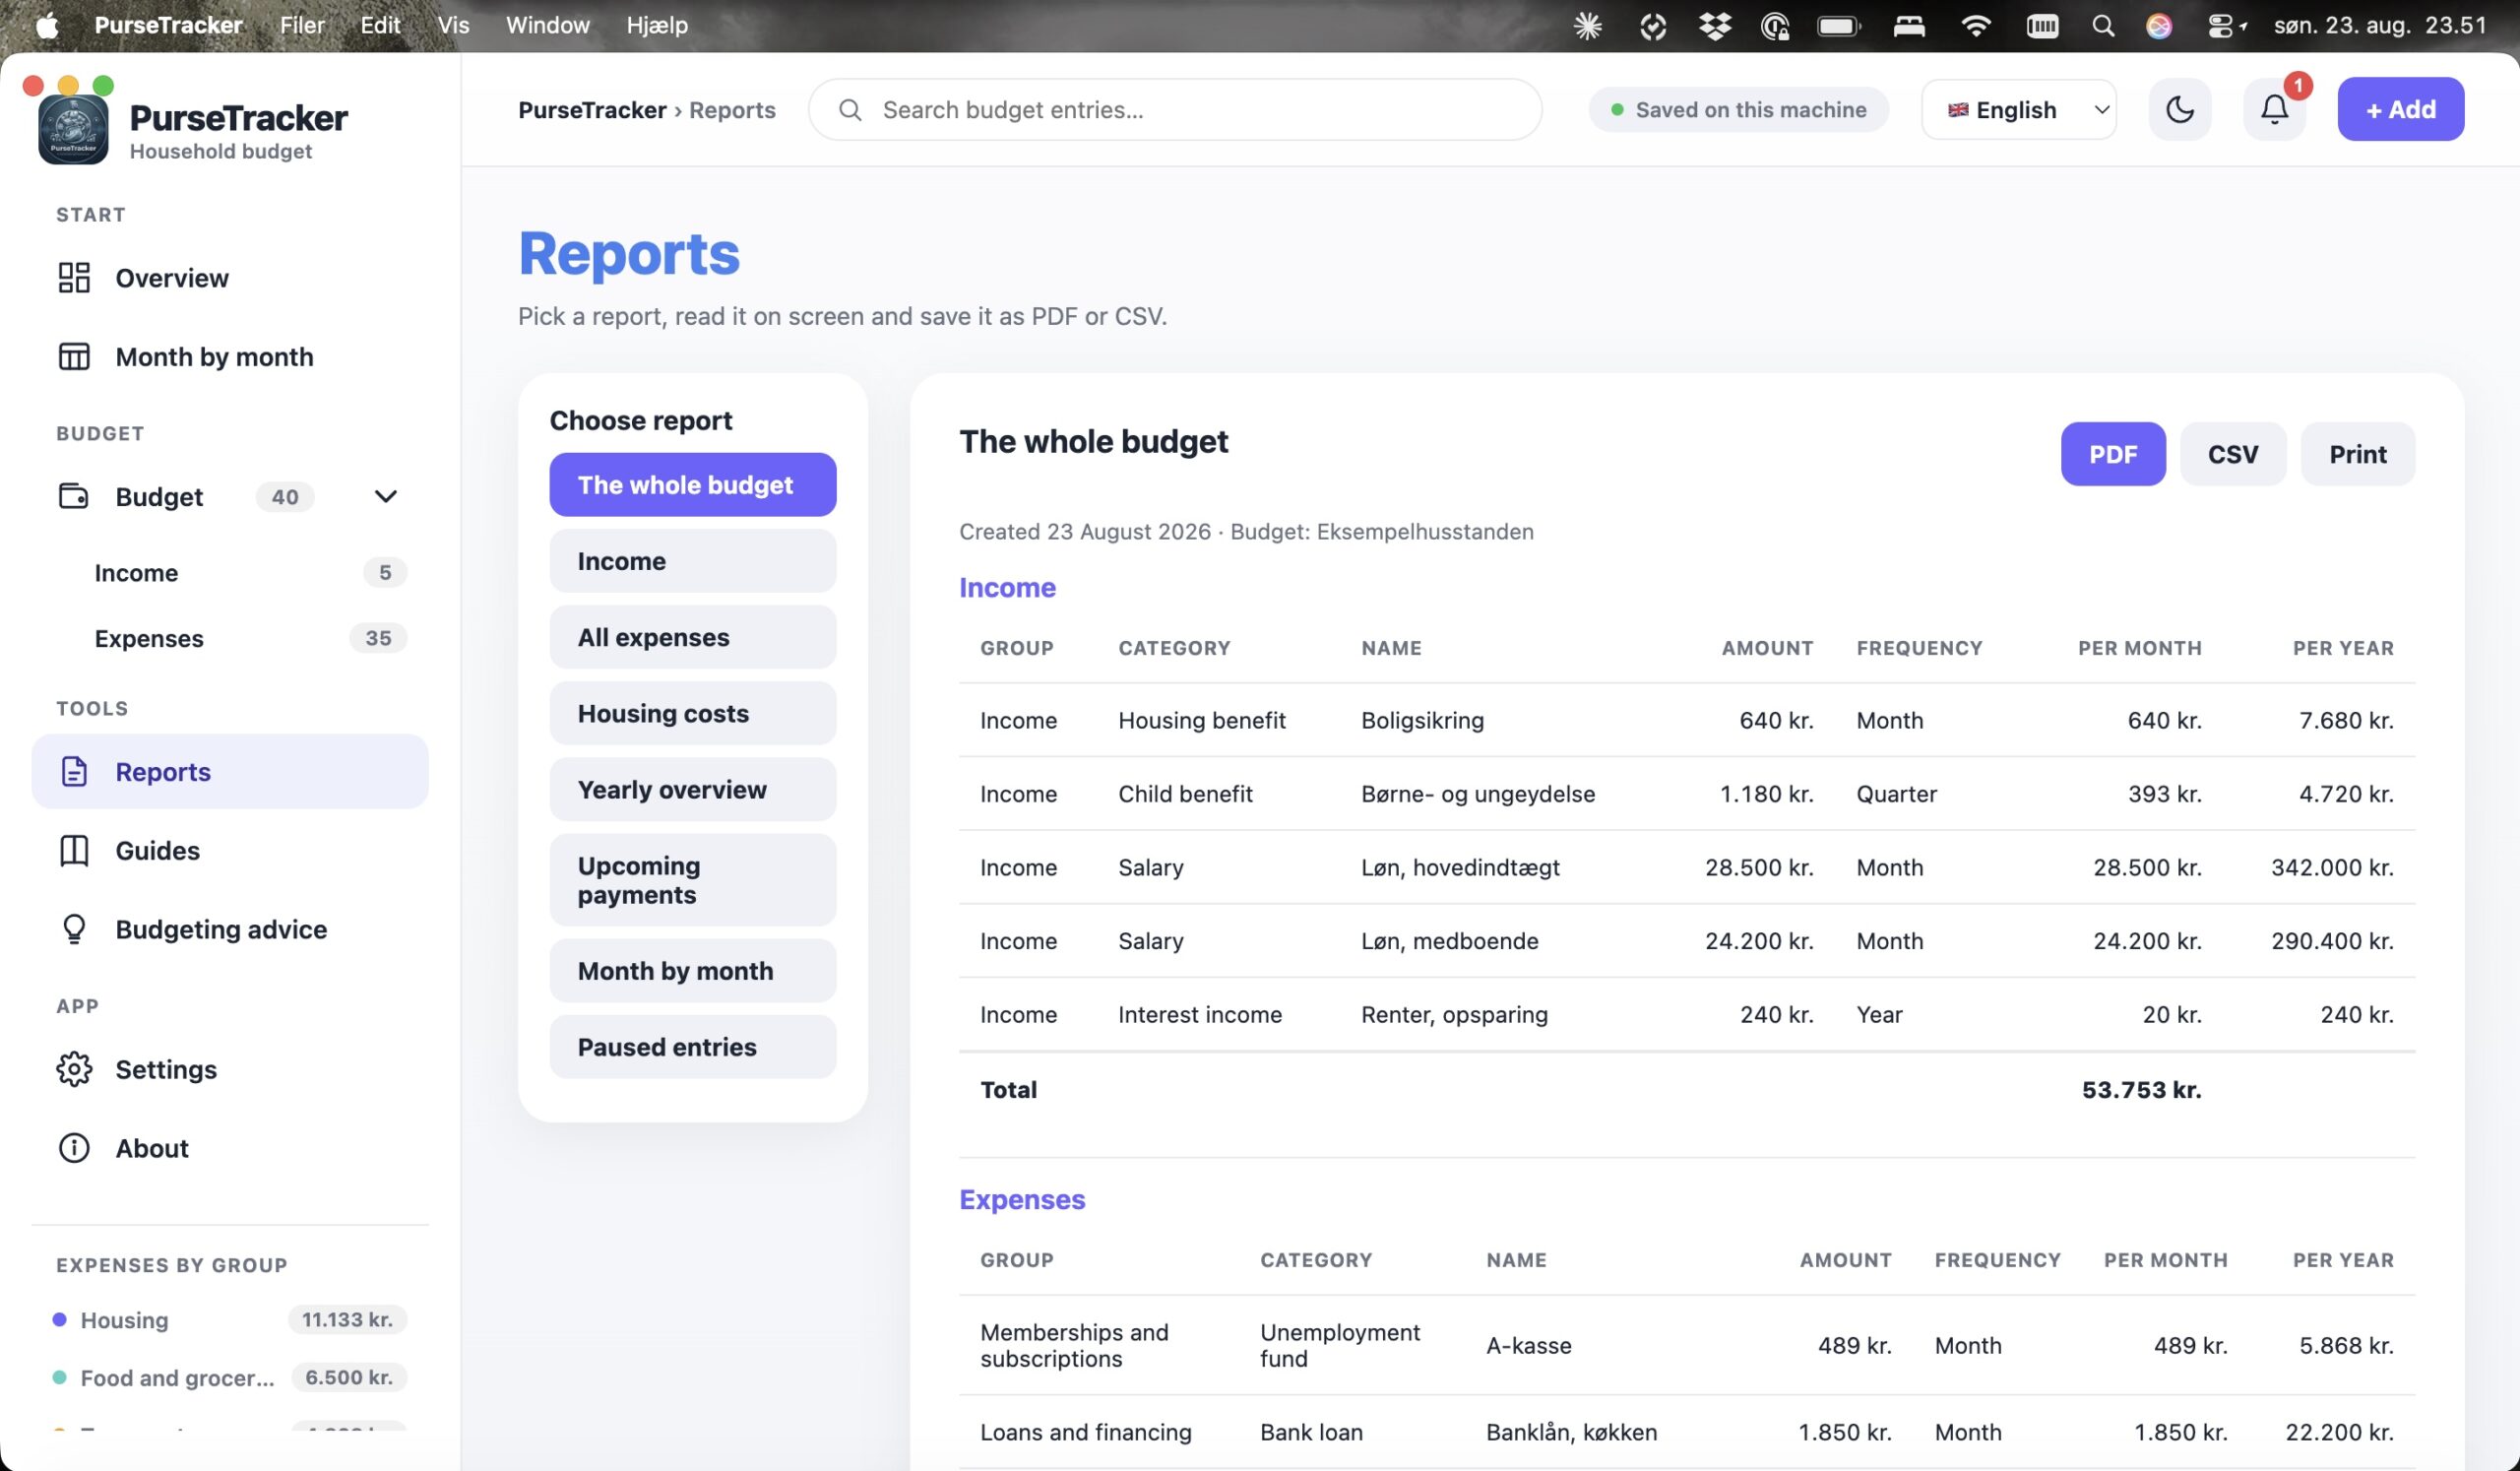The width and height of the screenshot is (2520, 1471).
Task: Click the Siri icon in menu bar
Action: pyautogui.click(x=2159, y=26)
